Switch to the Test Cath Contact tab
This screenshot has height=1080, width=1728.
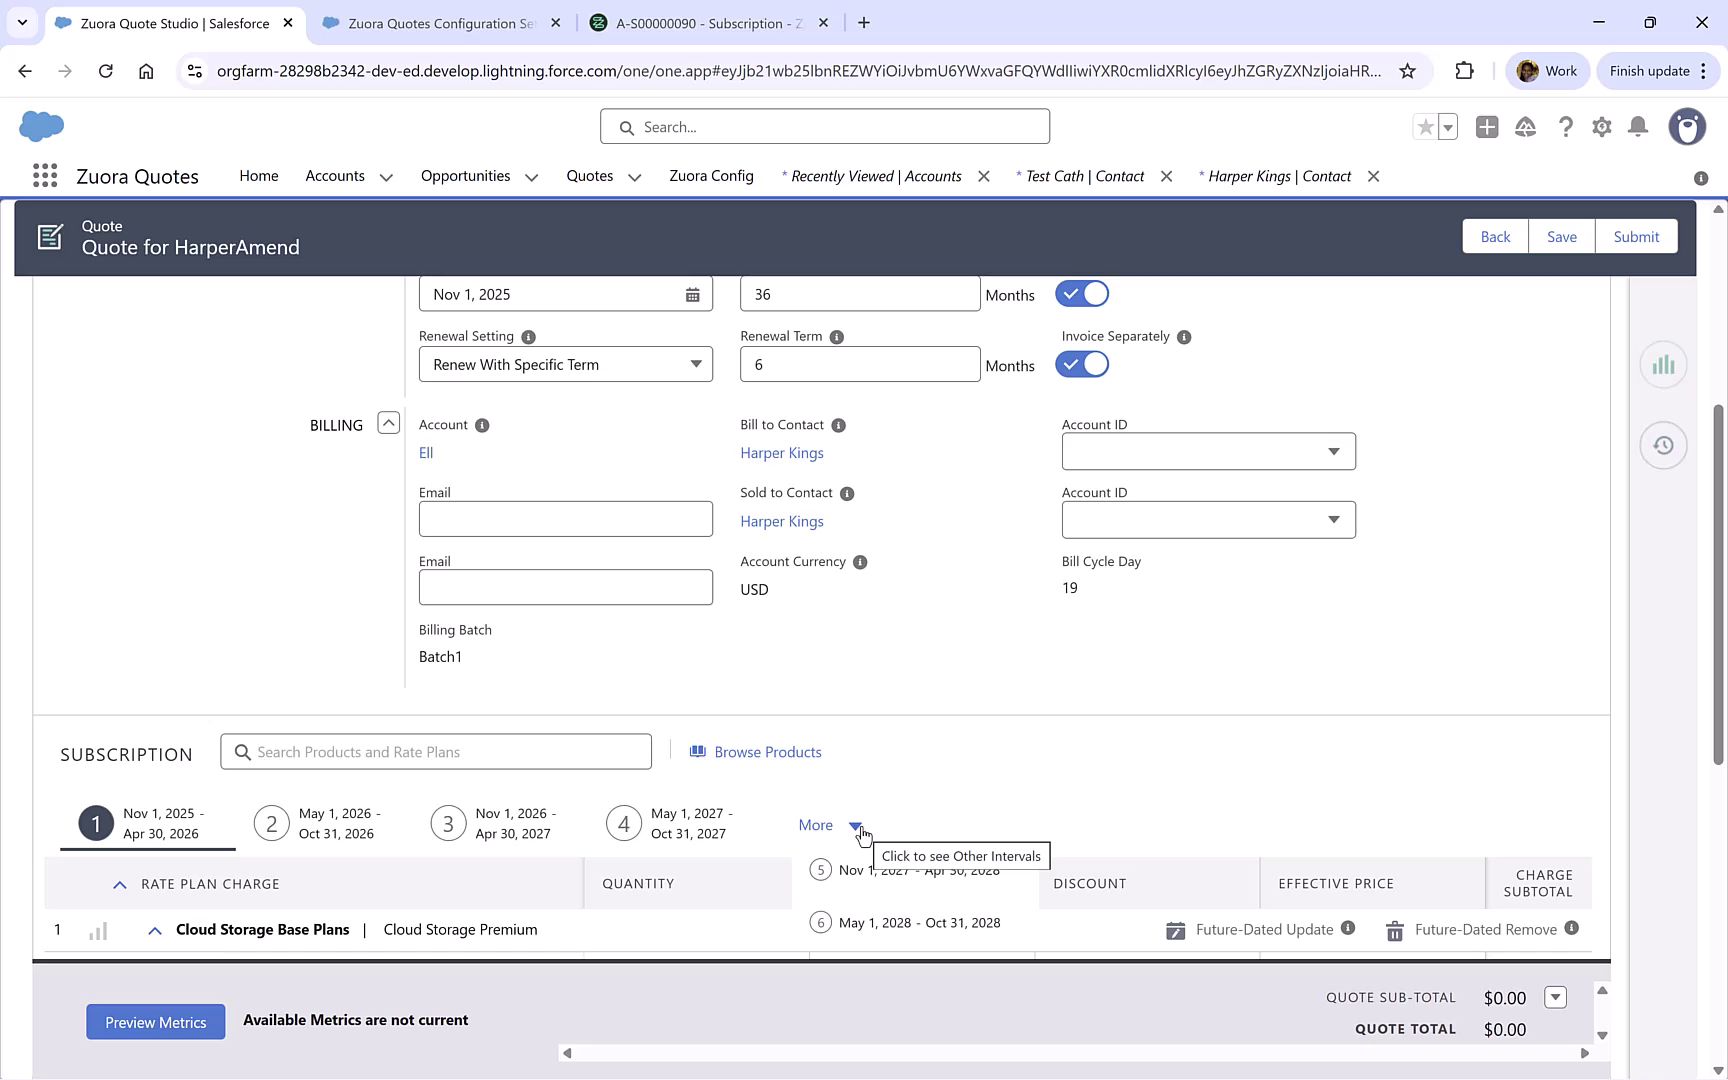(x=1080, y=175)
